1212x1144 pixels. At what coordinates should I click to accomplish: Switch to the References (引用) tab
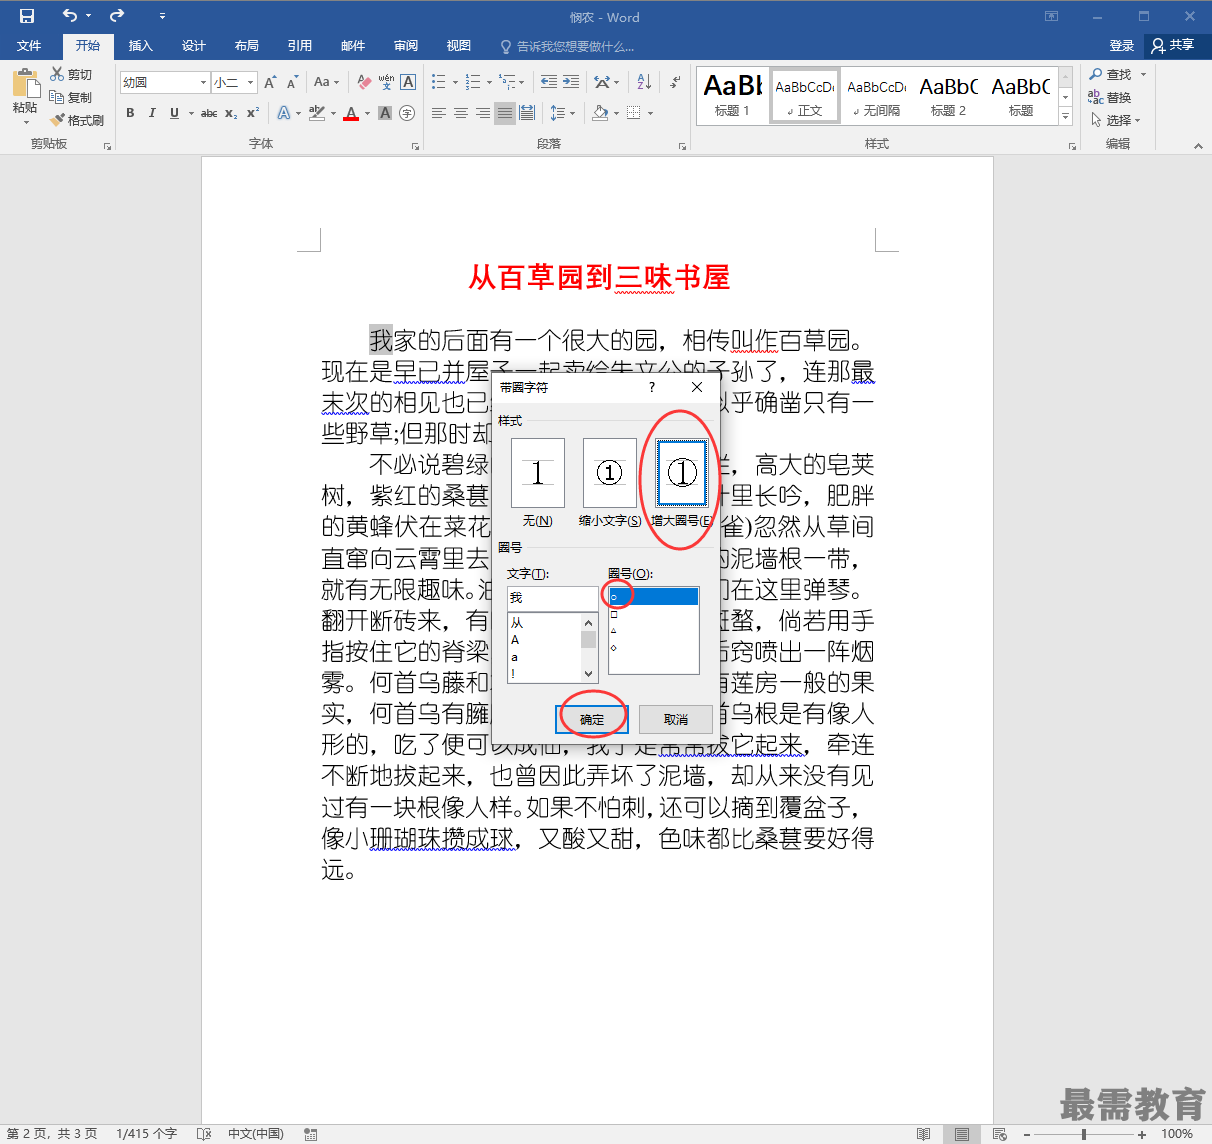(x=300, y=46)
